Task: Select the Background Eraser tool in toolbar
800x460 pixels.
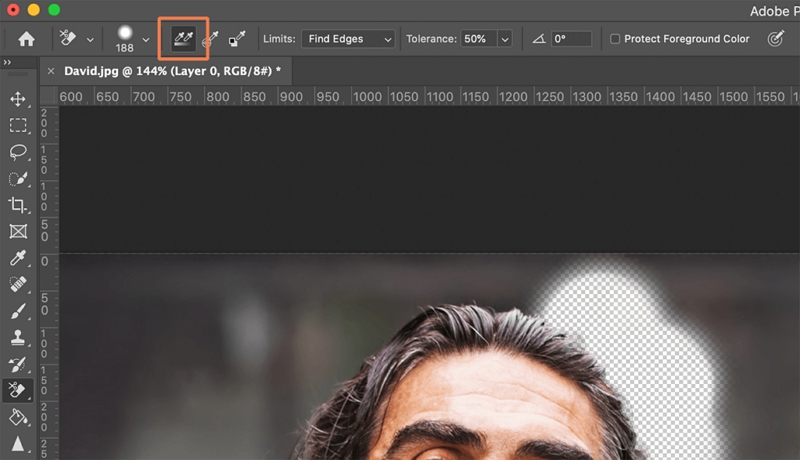Action: (x=17, y=390)
